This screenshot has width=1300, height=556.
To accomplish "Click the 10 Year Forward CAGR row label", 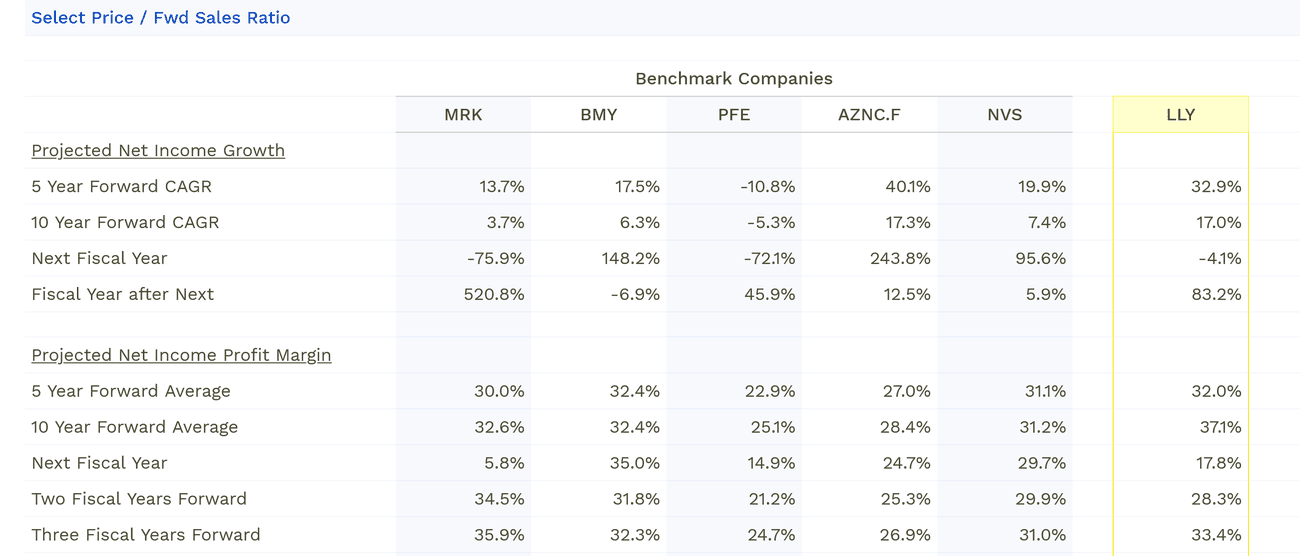I will (x=125, y=222).
